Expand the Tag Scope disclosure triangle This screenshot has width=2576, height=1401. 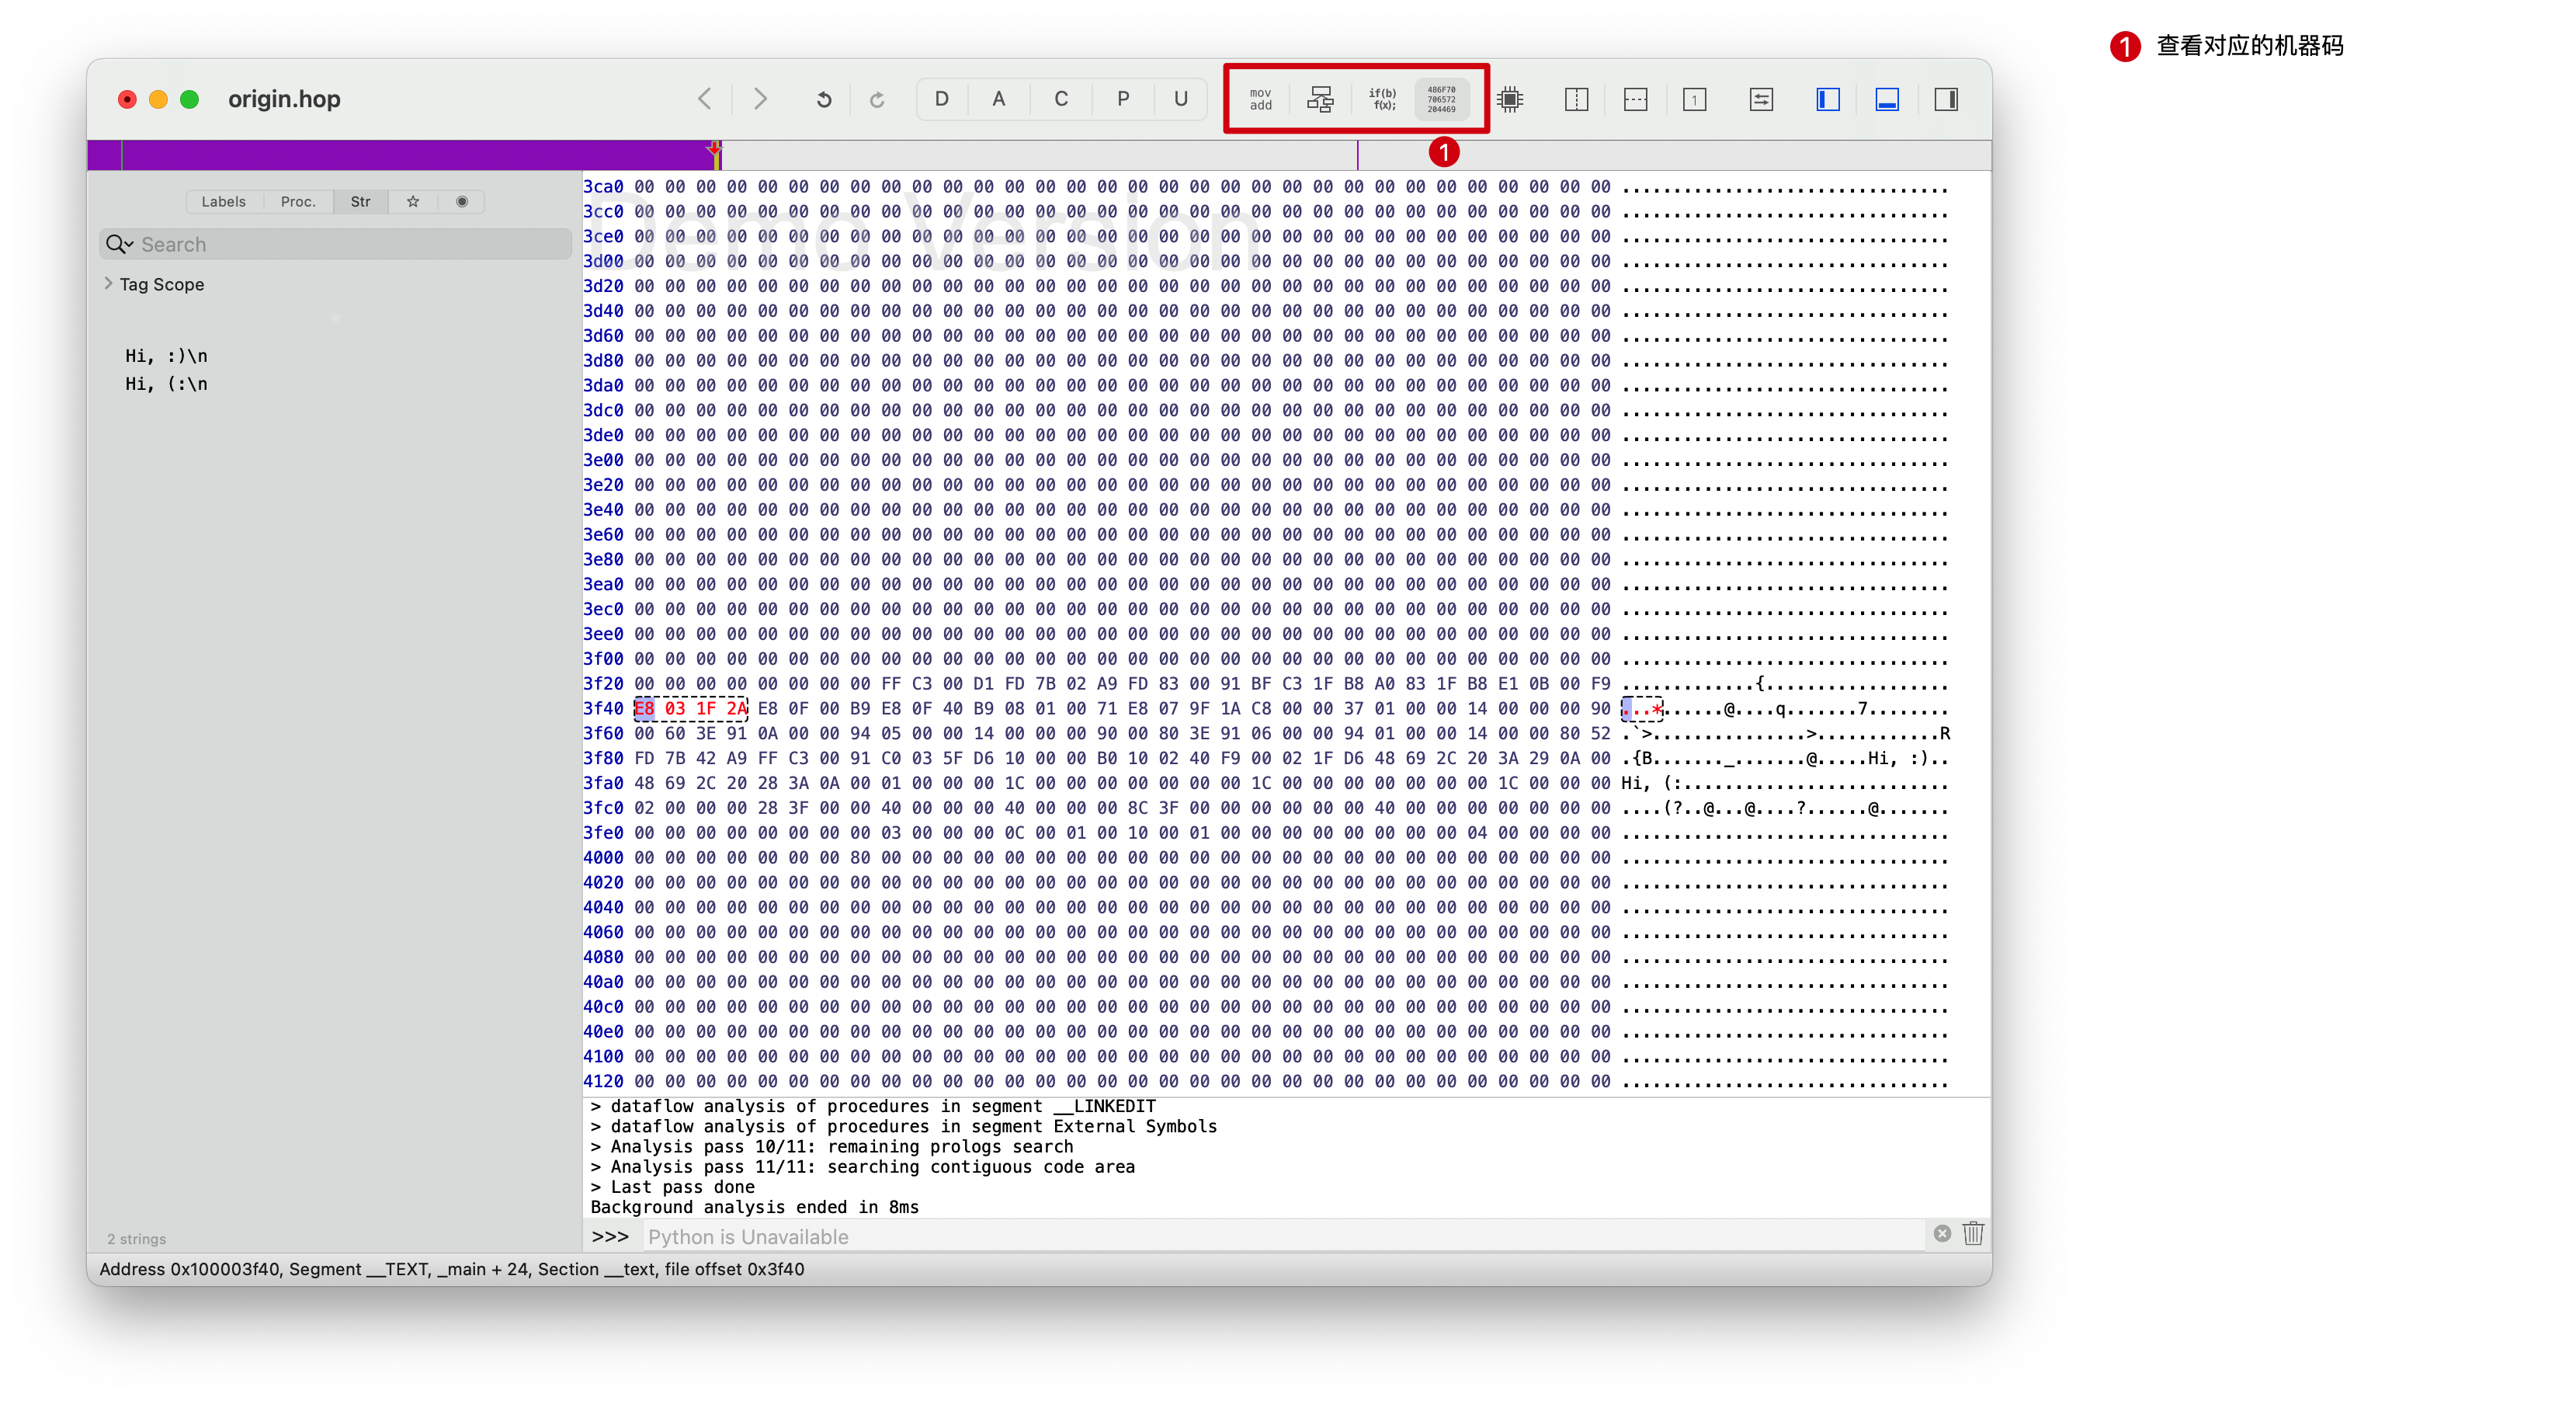click(108, 284)
